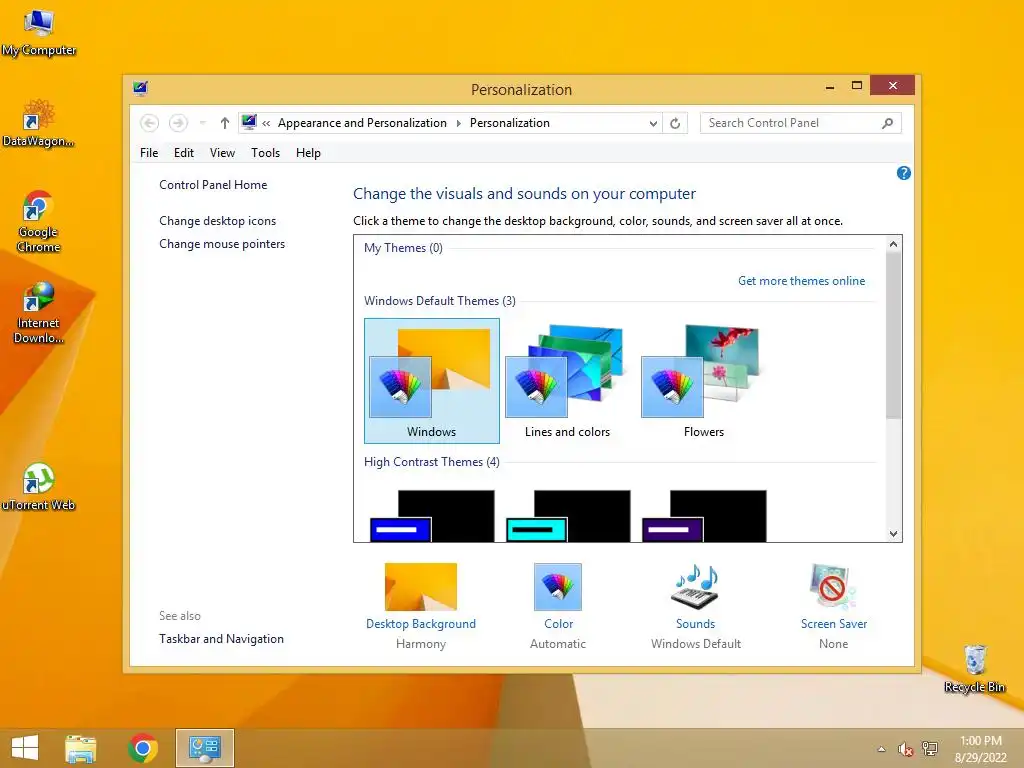Viewport: 1024px width, 768px height.
Task: Open Internet Download Manager desktop shortcut
Action: 39,313
